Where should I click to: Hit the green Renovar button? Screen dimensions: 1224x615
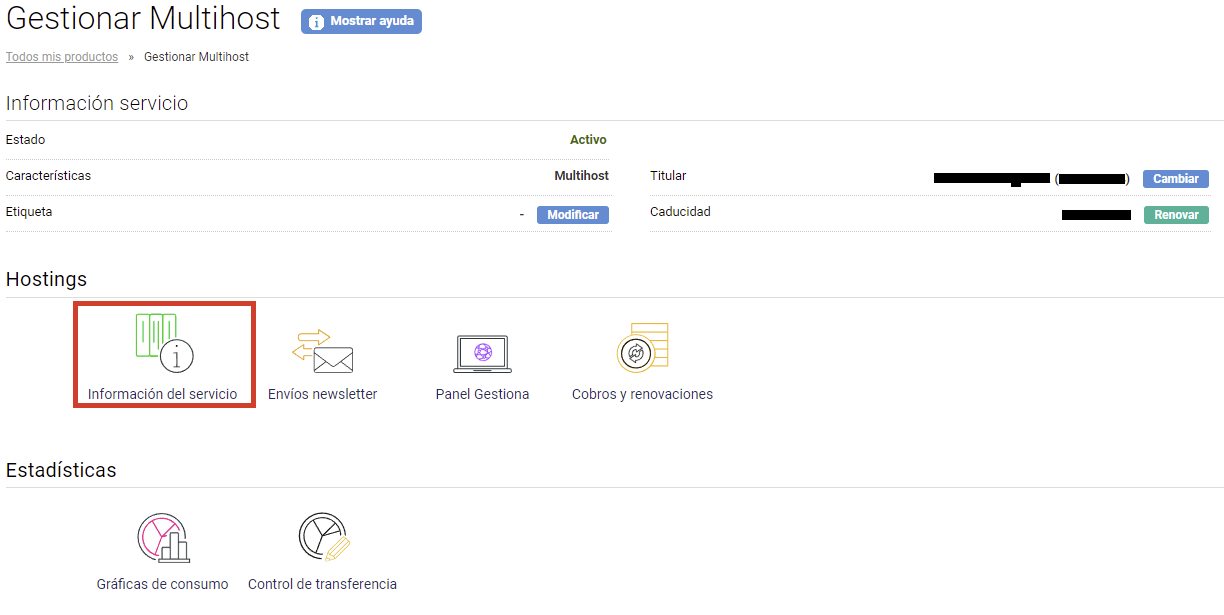(x=1176, y=215)
